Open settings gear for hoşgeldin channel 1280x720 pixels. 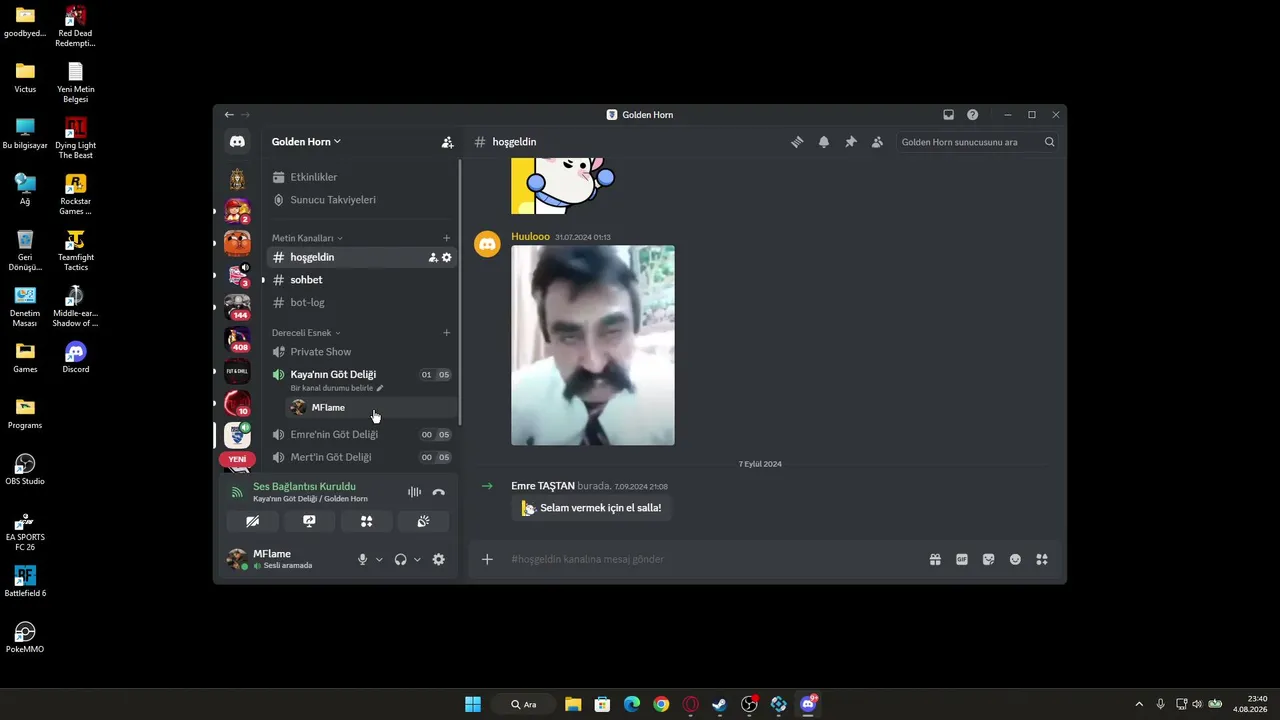pyautogui.click(x=447, y=257)
